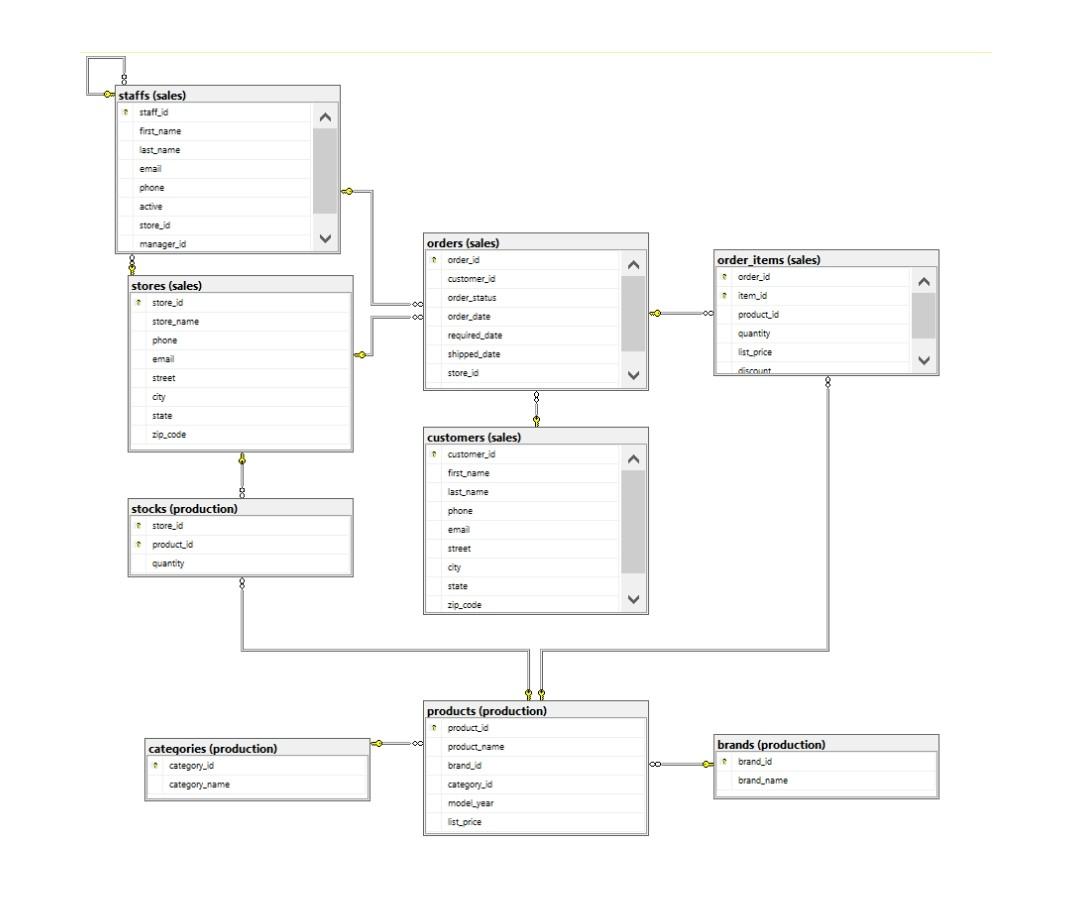Click the scroll up arrow in staffs table
Image resolution: width=1080 pixels, height=909 pixels.
click(x=325, y=117)
